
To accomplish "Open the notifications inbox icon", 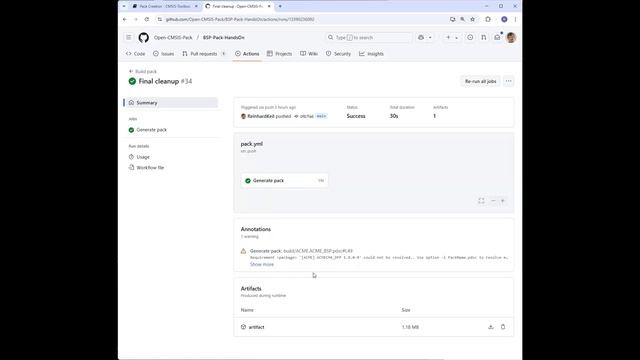I will pyautogui.click(x=497, y=38).
